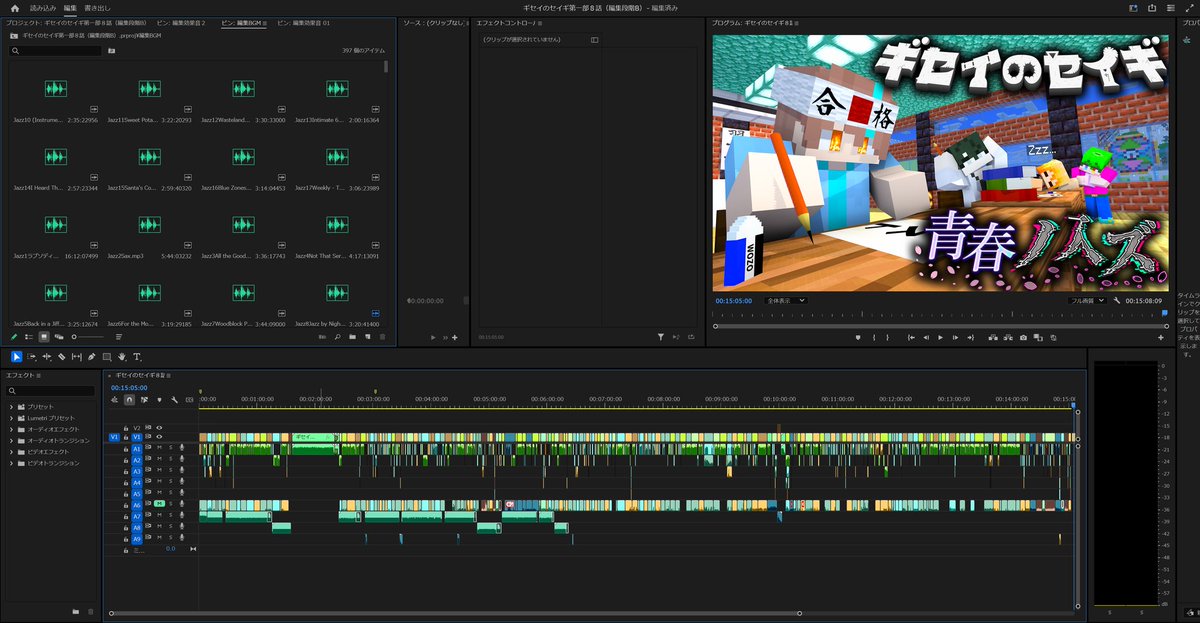Go to Out point in Program monitor

970,338
